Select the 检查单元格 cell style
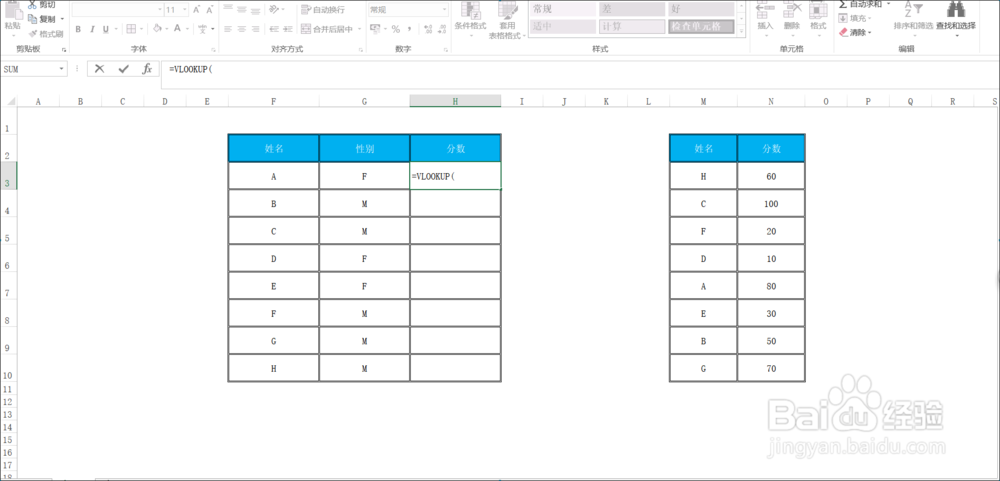The image size is (1000, 481). (701, 27)
